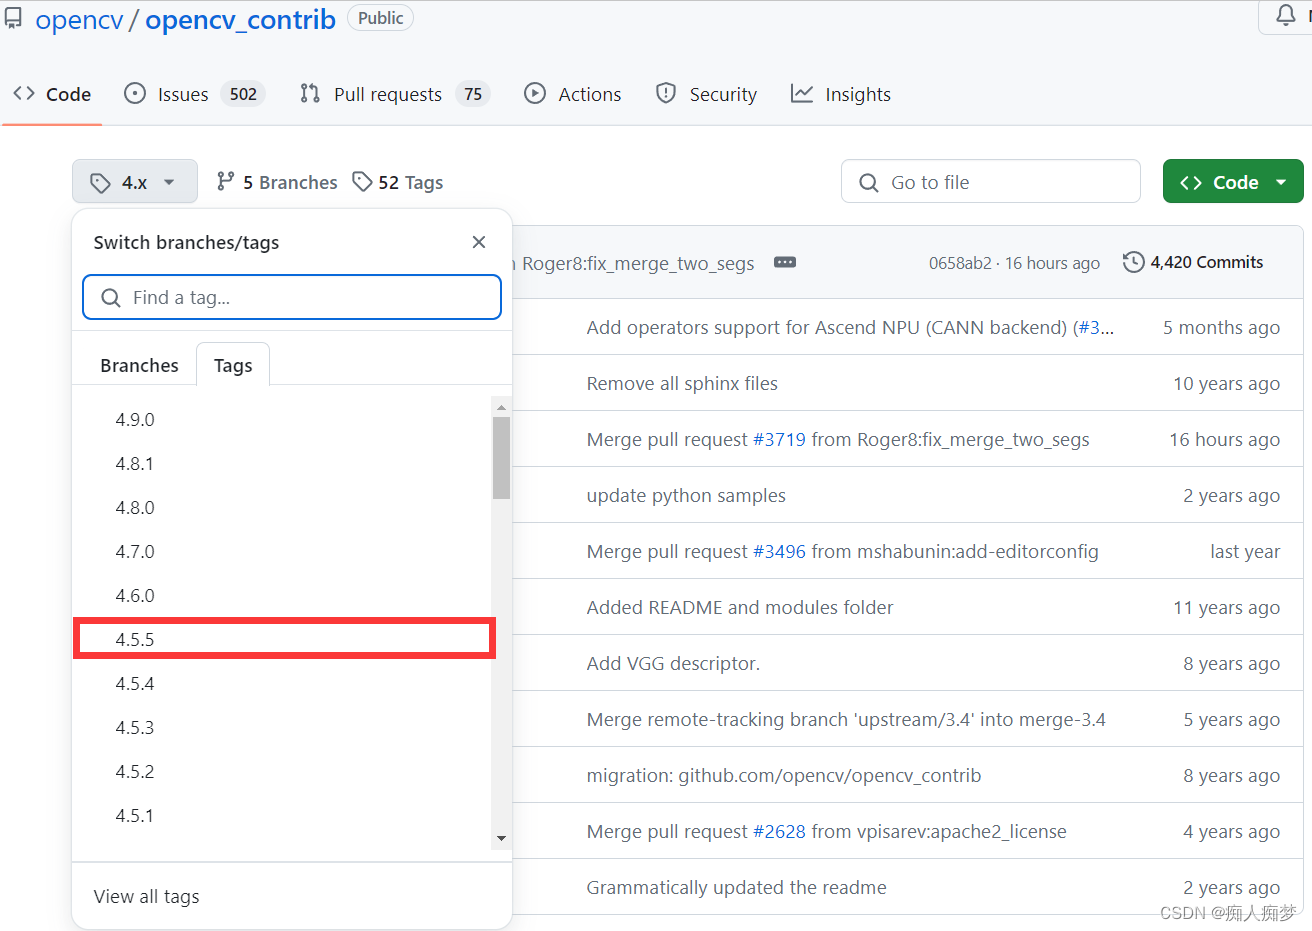Open pull request #3719 link
The height and width of the screenshot is (931, 1312).
(x=779, y=439)
